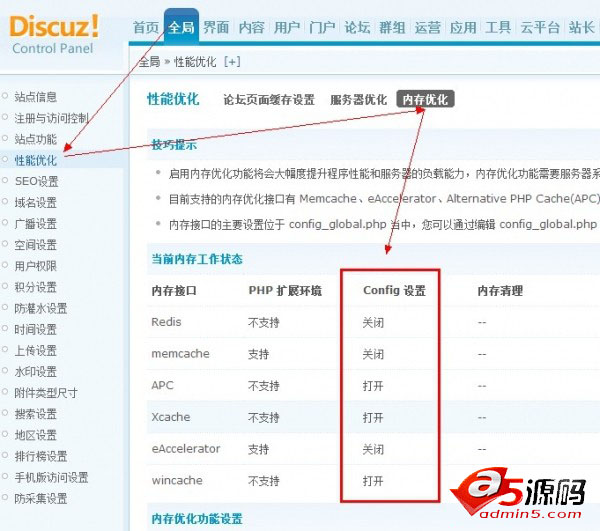Click the 当前内存工作状态 section heading

coord(197,259)
